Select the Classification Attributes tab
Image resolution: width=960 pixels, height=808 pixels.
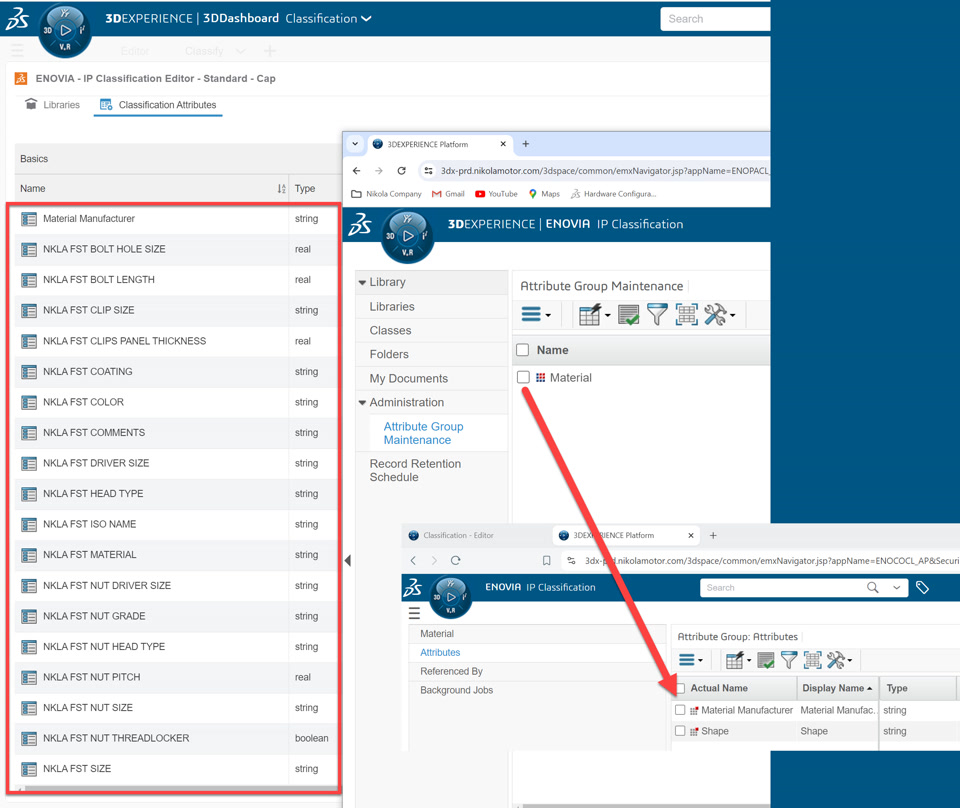tap(158, 105)
